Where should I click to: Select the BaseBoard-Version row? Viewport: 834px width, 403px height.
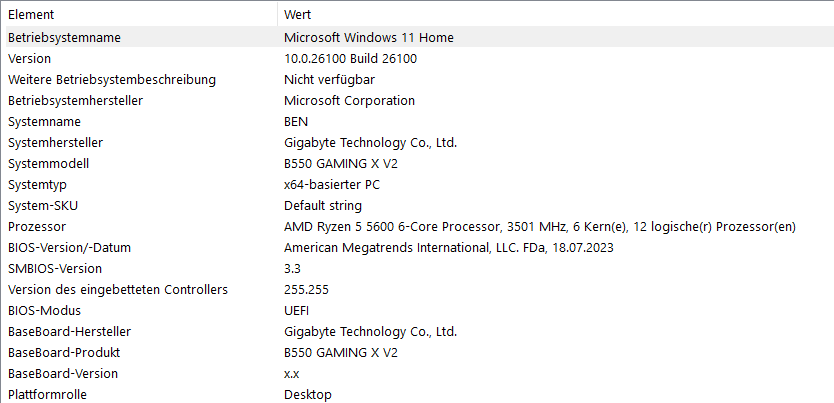pyautogui.click(x=62, y=373)
